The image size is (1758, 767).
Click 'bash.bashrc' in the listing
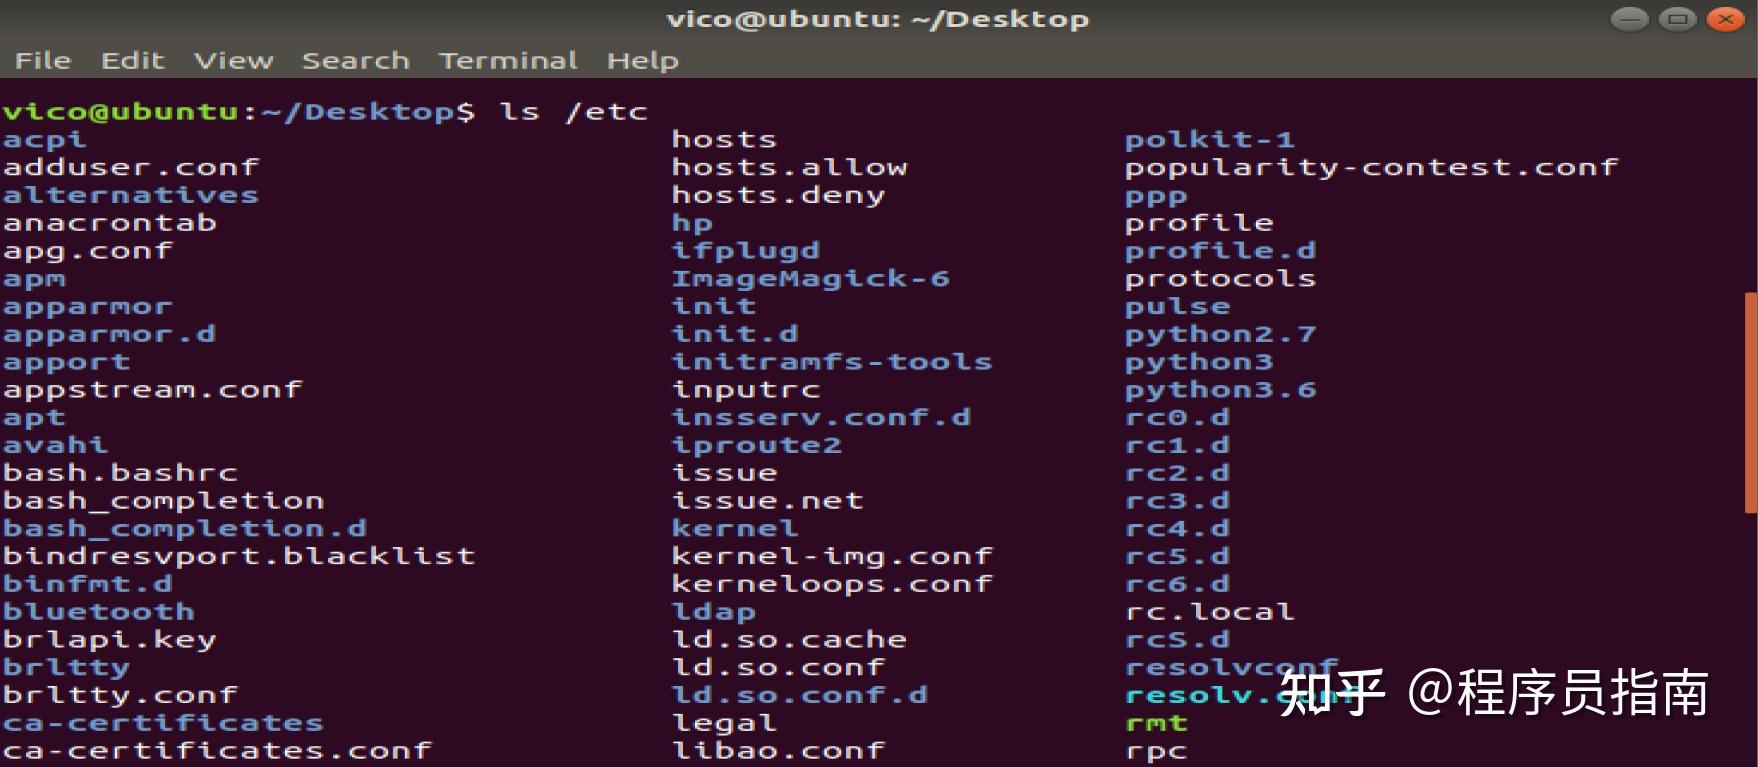121,473
